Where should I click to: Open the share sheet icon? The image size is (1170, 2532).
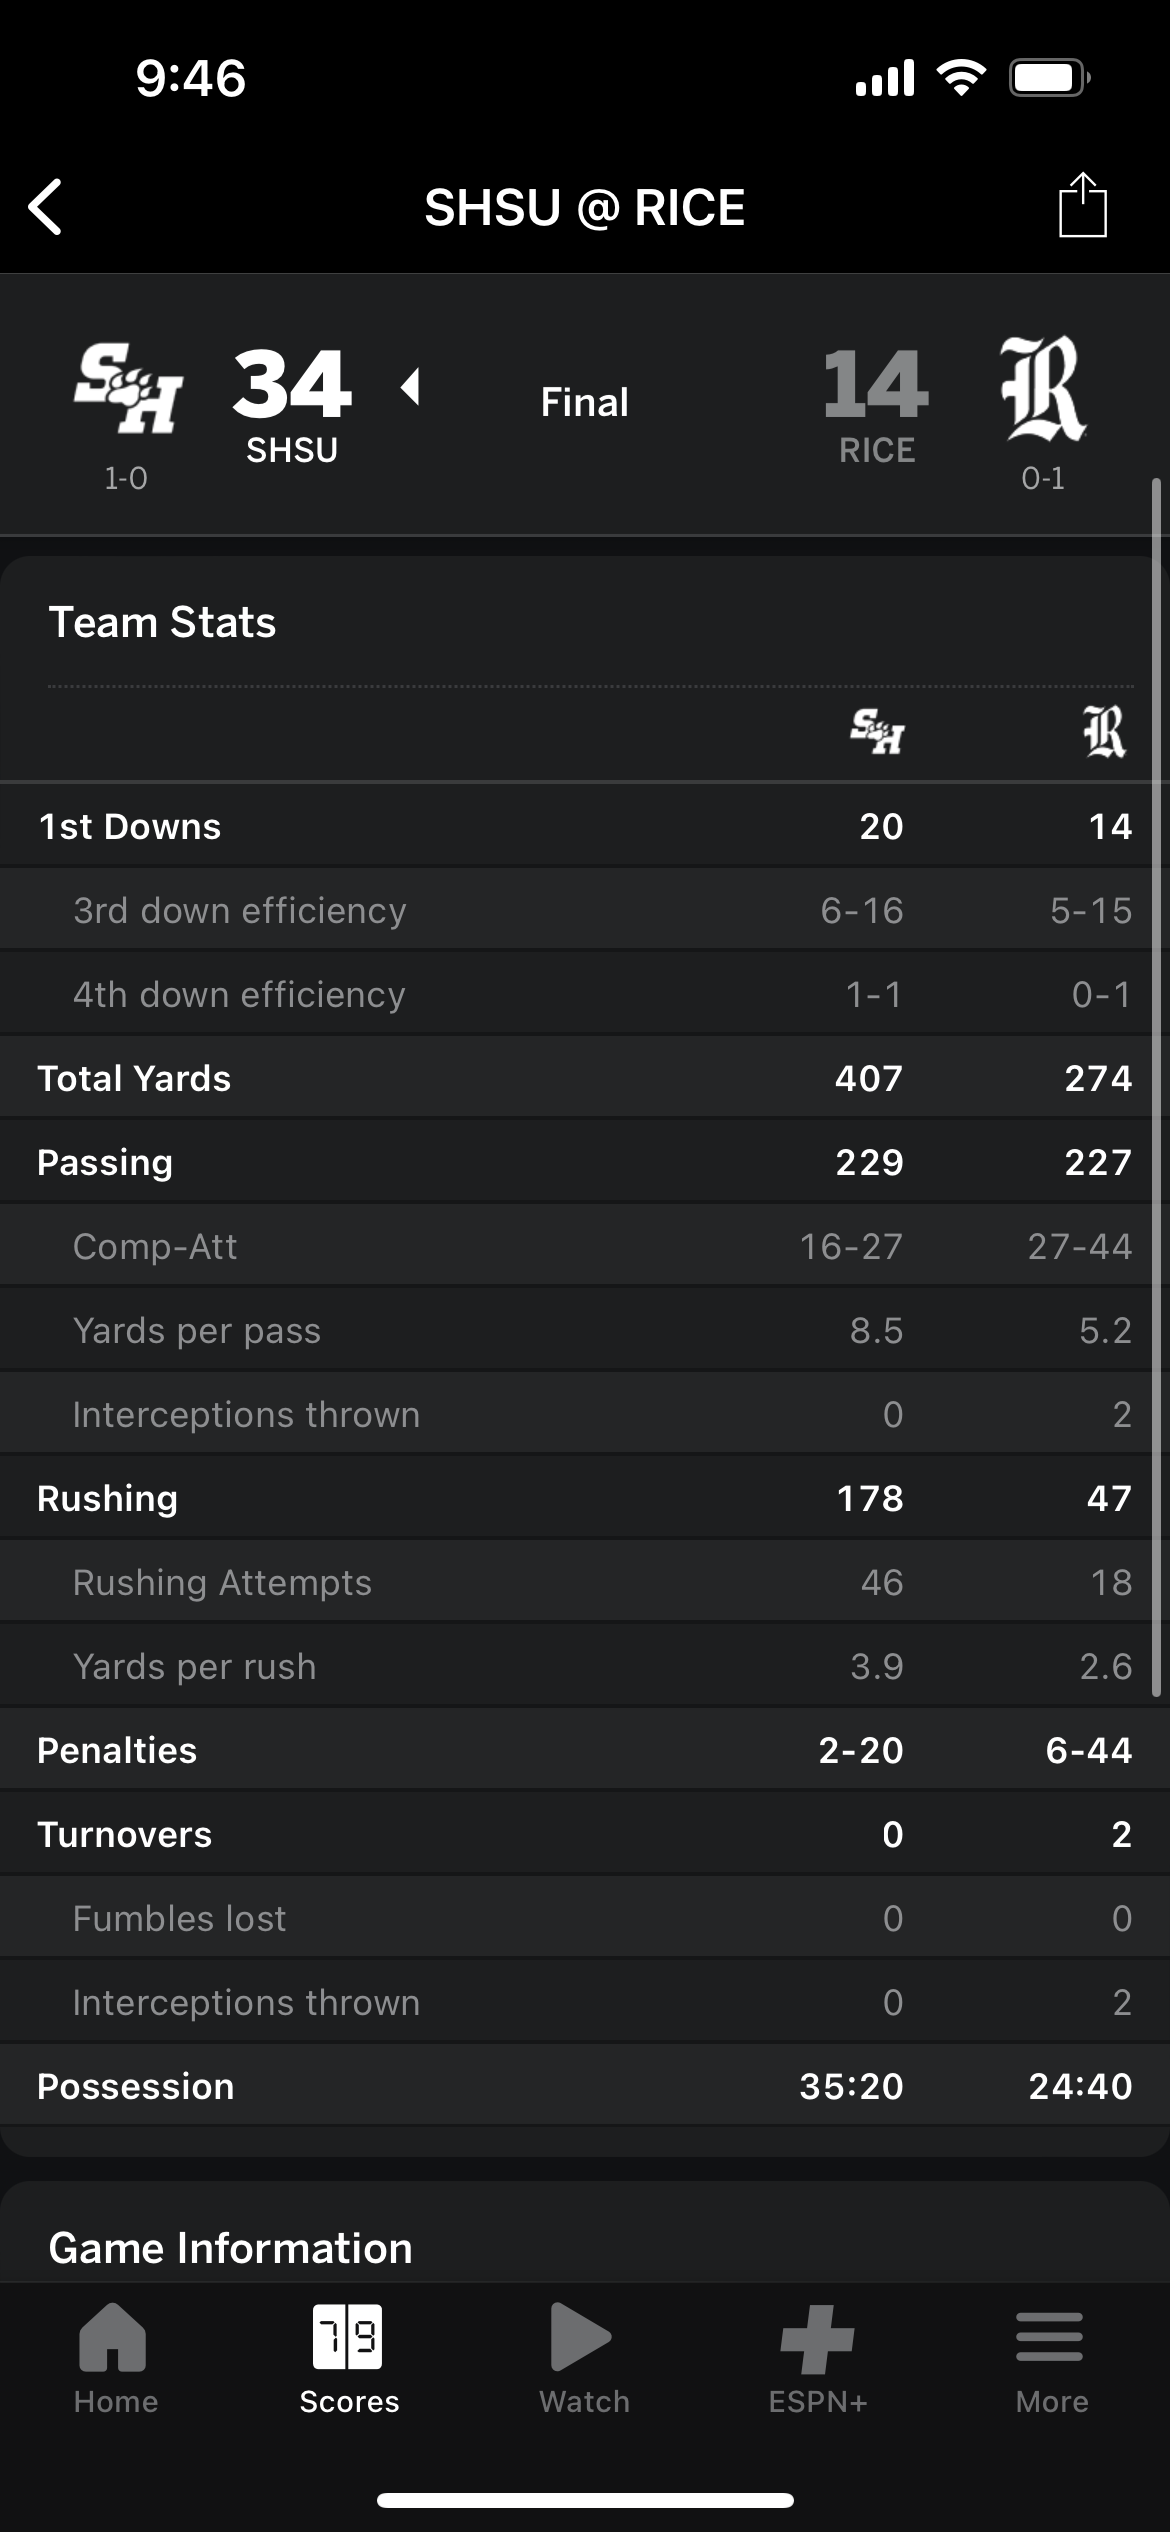(1082, 205)
